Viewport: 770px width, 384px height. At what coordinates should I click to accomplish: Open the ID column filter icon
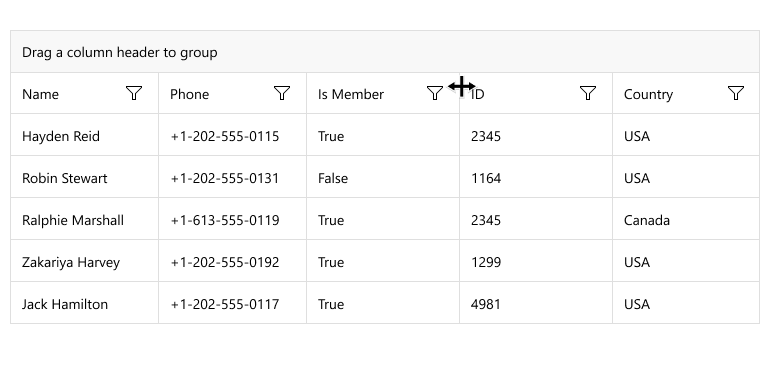coord(588,93)
